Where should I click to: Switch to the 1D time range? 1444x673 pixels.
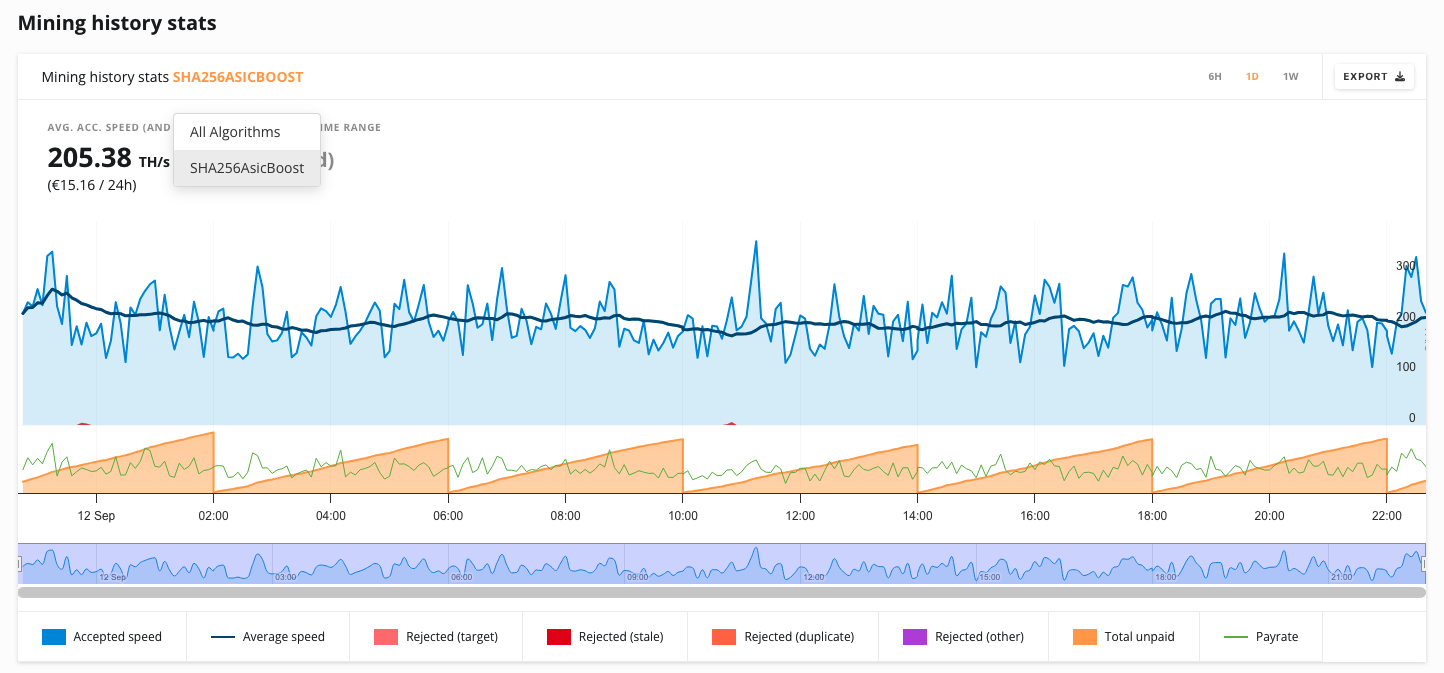[x=1252, y=77]
